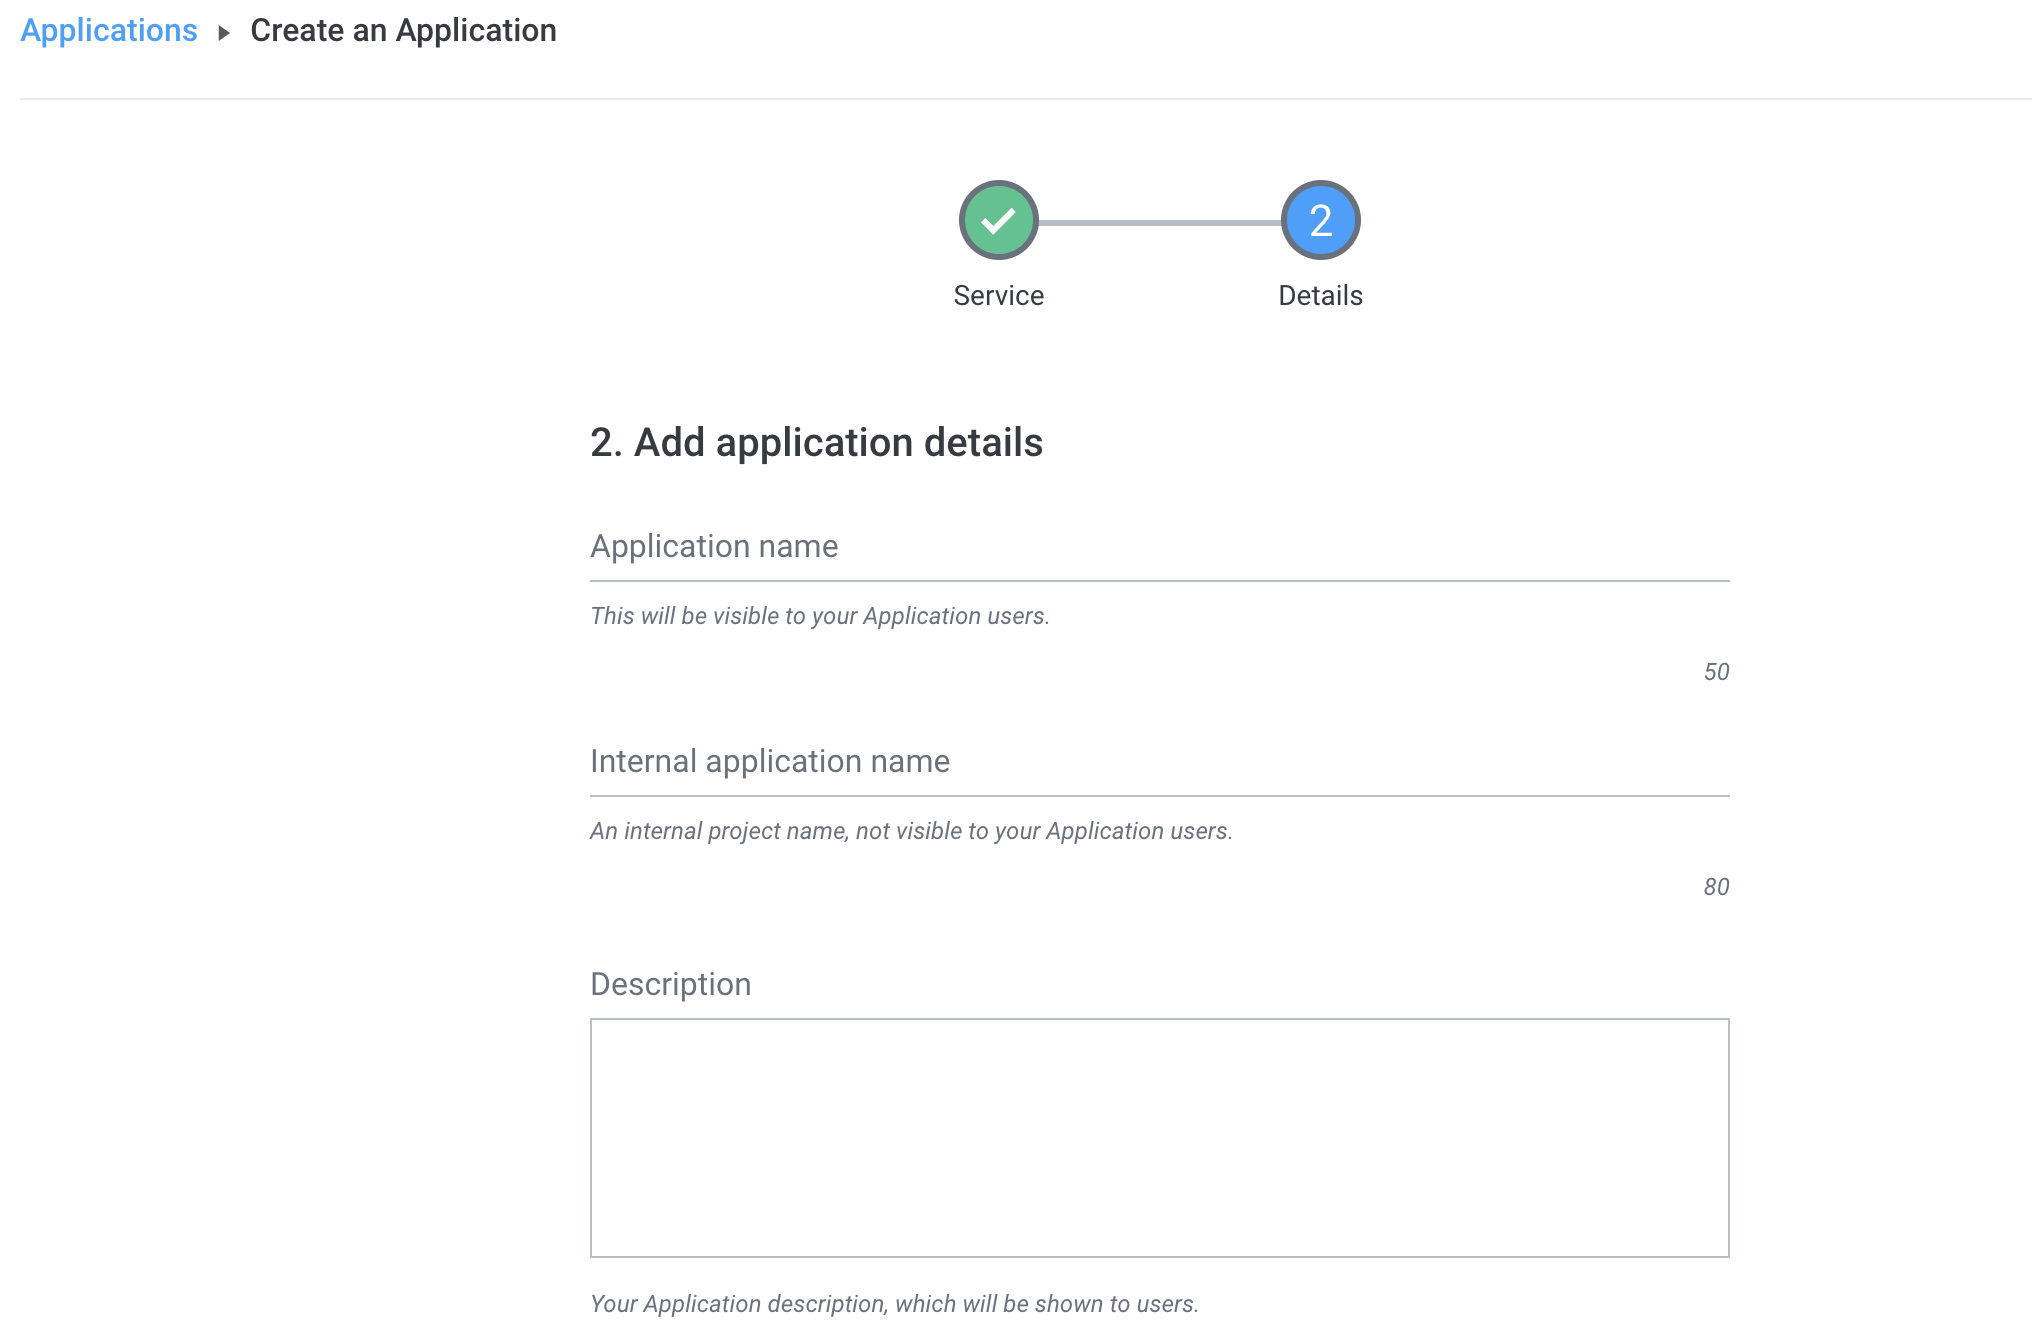The height and width of the screenshot is (1336, 2032).
Task: Open the Applications breadcrumb link
Action: [x=109, y=31]
